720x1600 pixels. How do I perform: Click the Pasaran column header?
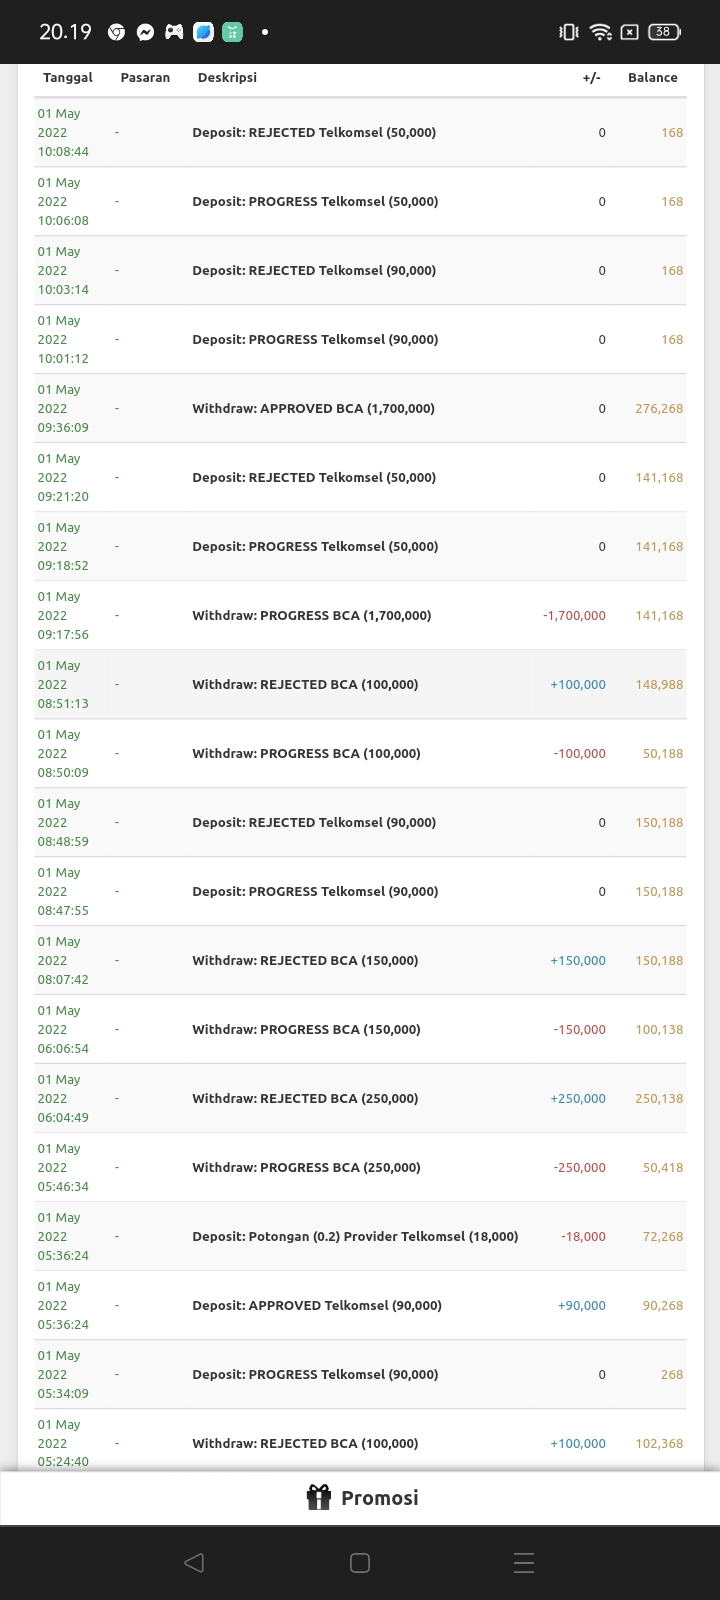(x=145, y=77)
